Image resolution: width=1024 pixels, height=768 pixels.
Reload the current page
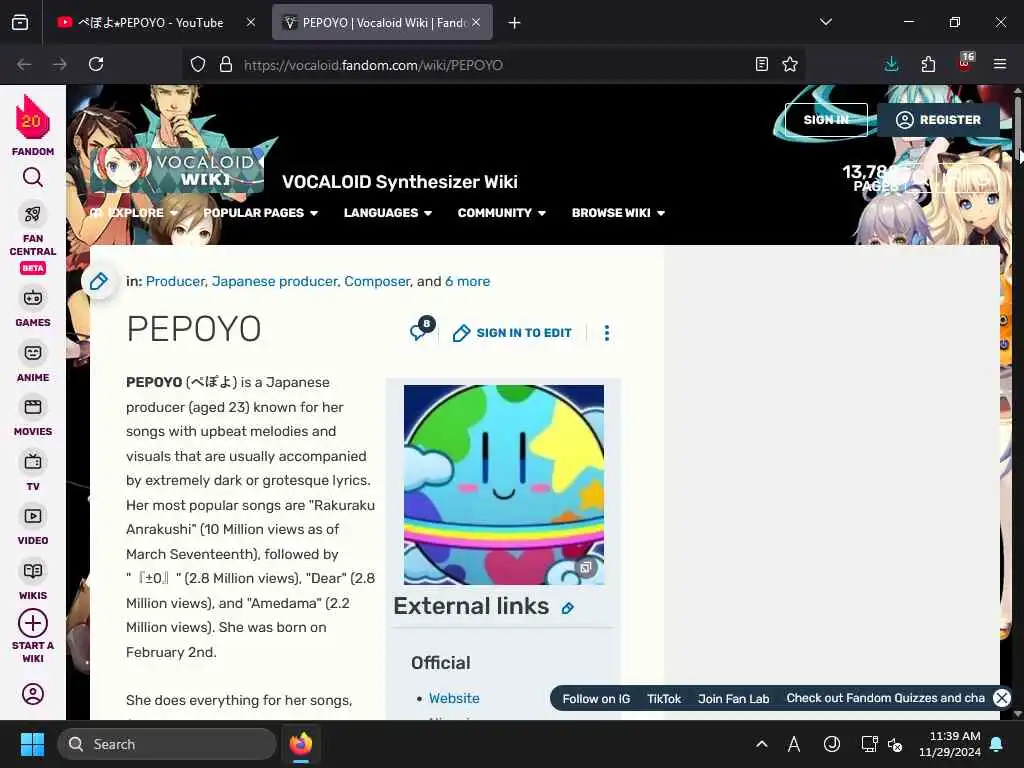(x=96, y=64)
